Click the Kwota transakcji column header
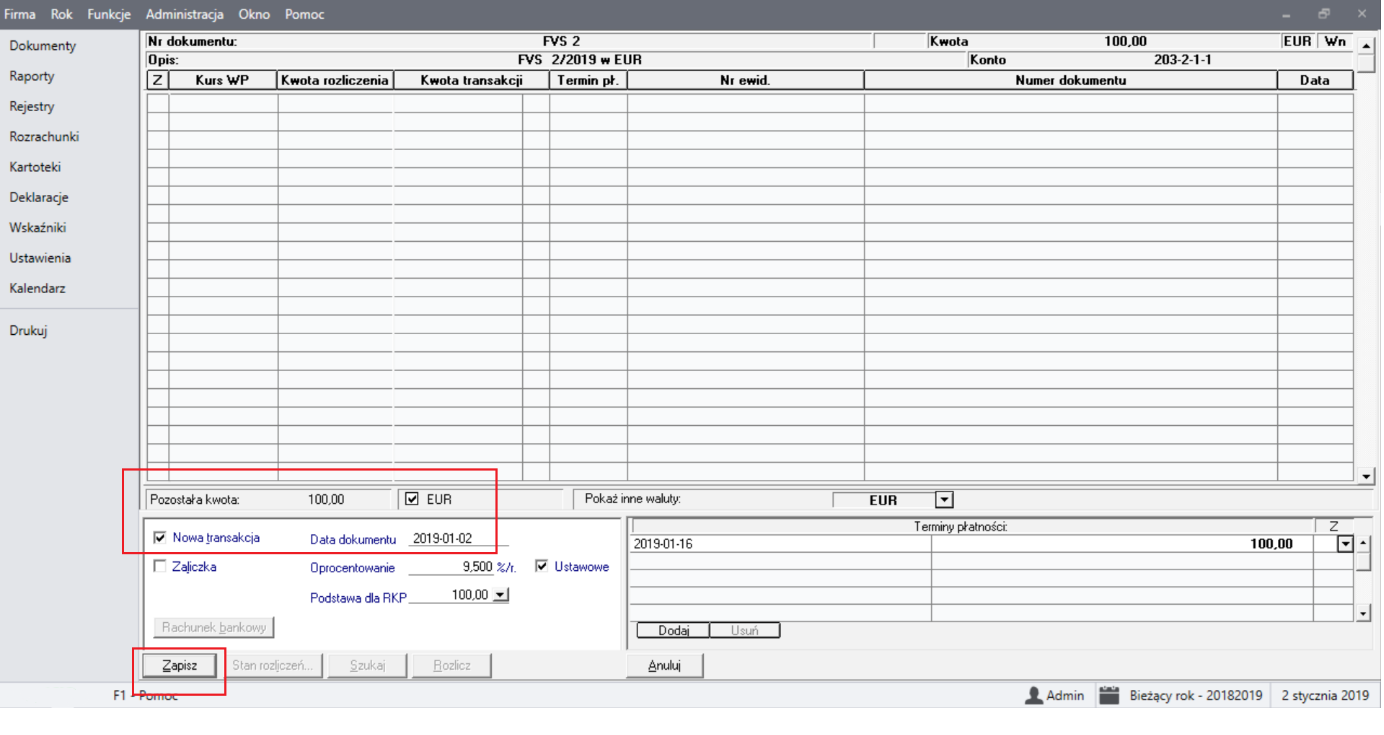Screen dimensions: 1384x735 click(471, 80)
